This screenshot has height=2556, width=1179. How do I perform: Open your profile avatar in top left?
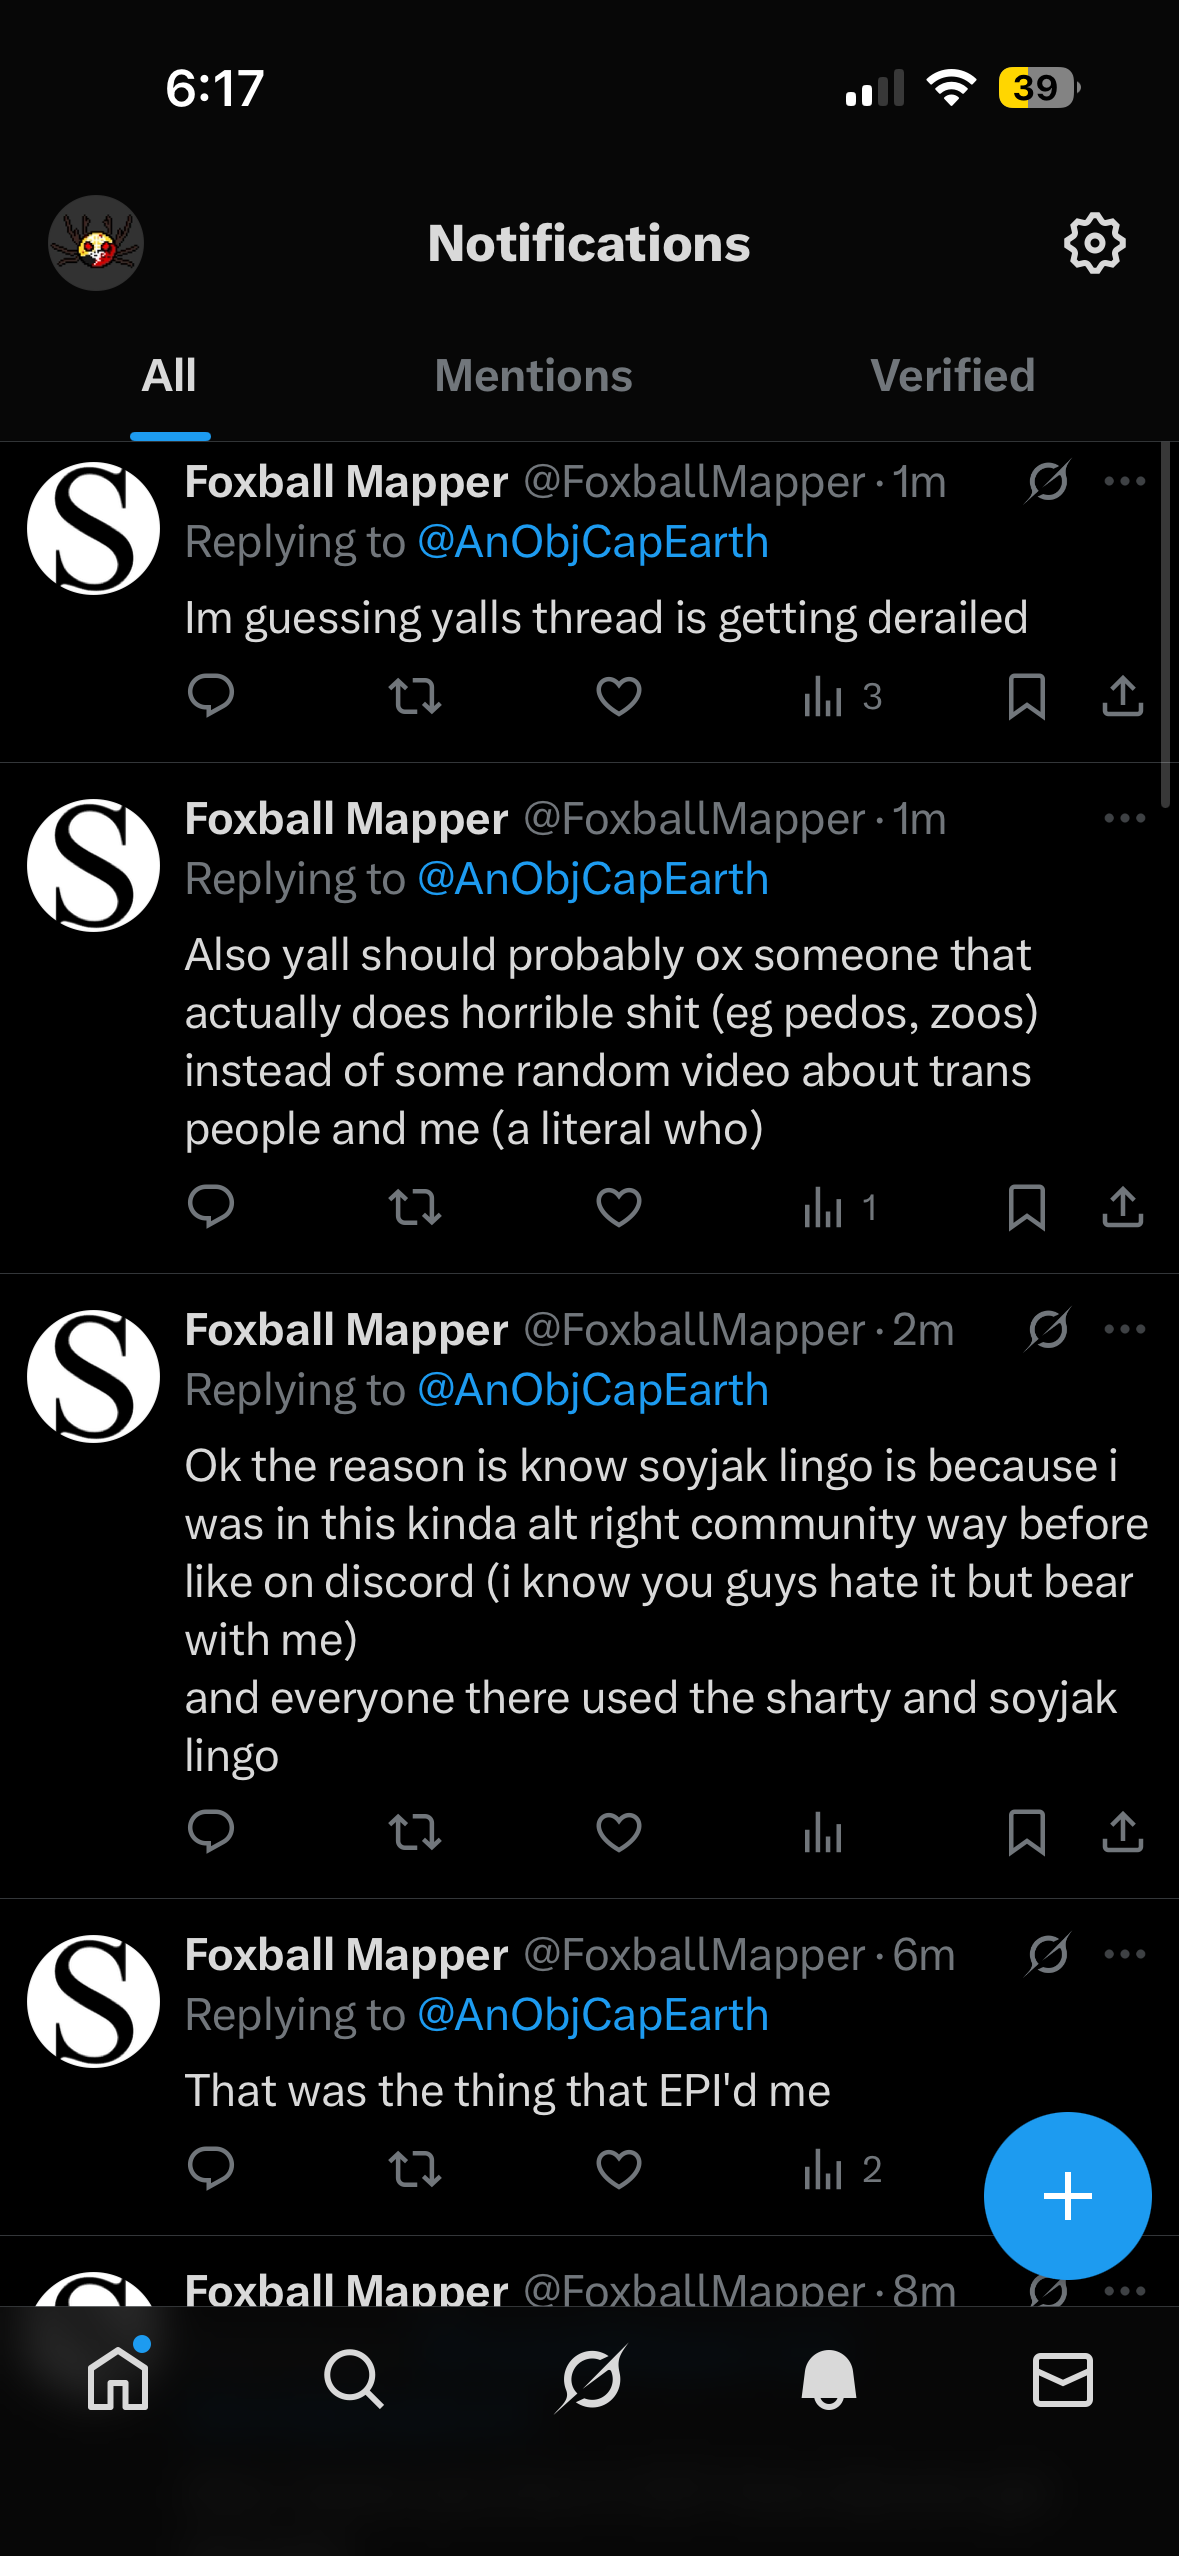click(x=96, y=243)
